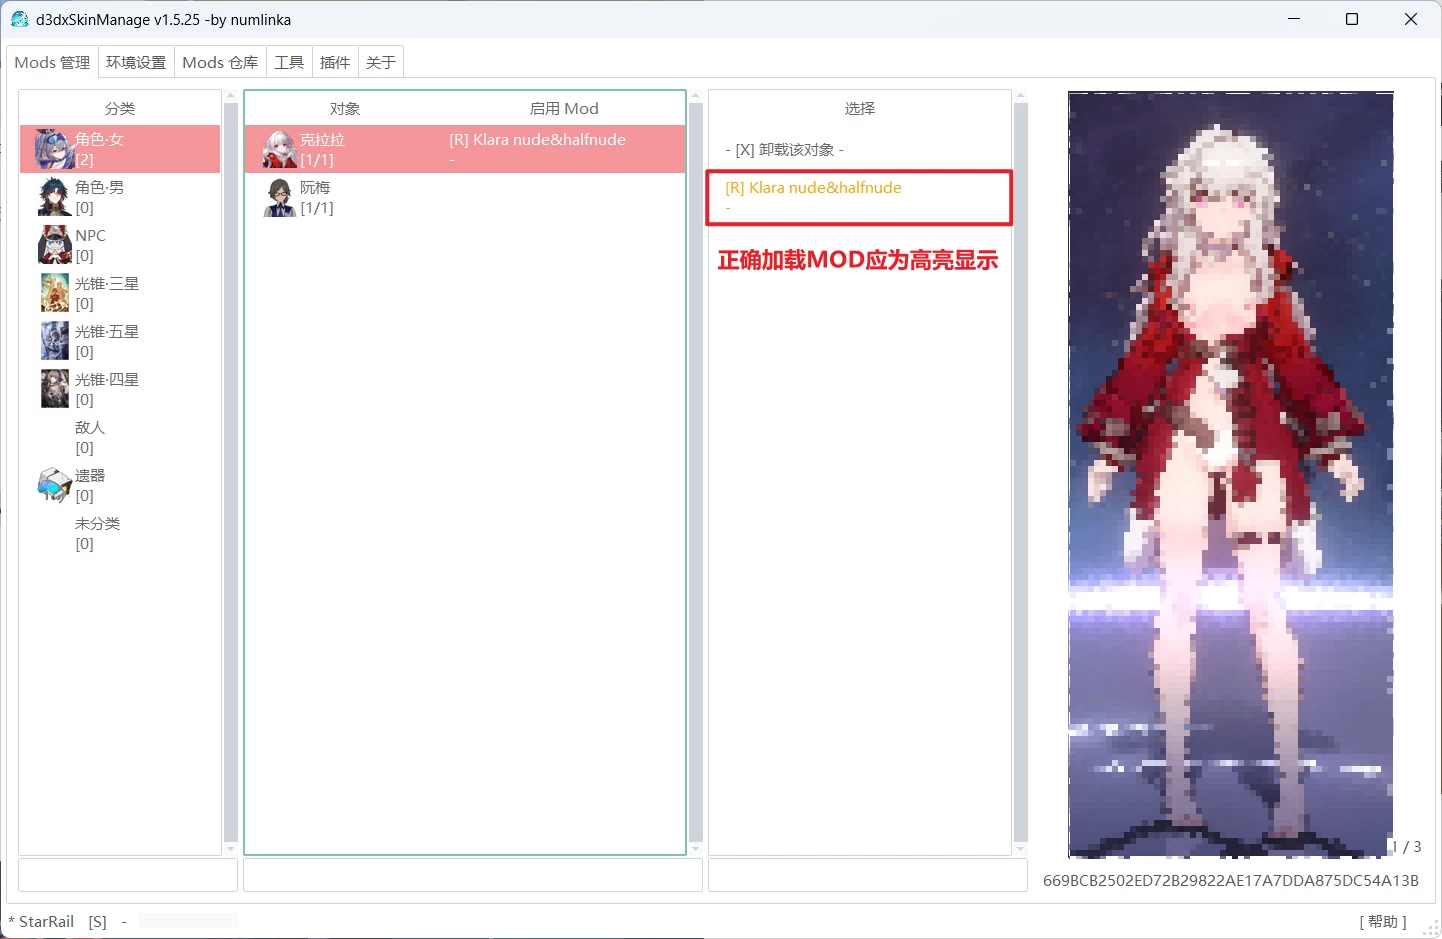Click the search field below category list
This screenshot has height=939, width=1442.
(128, 875)
